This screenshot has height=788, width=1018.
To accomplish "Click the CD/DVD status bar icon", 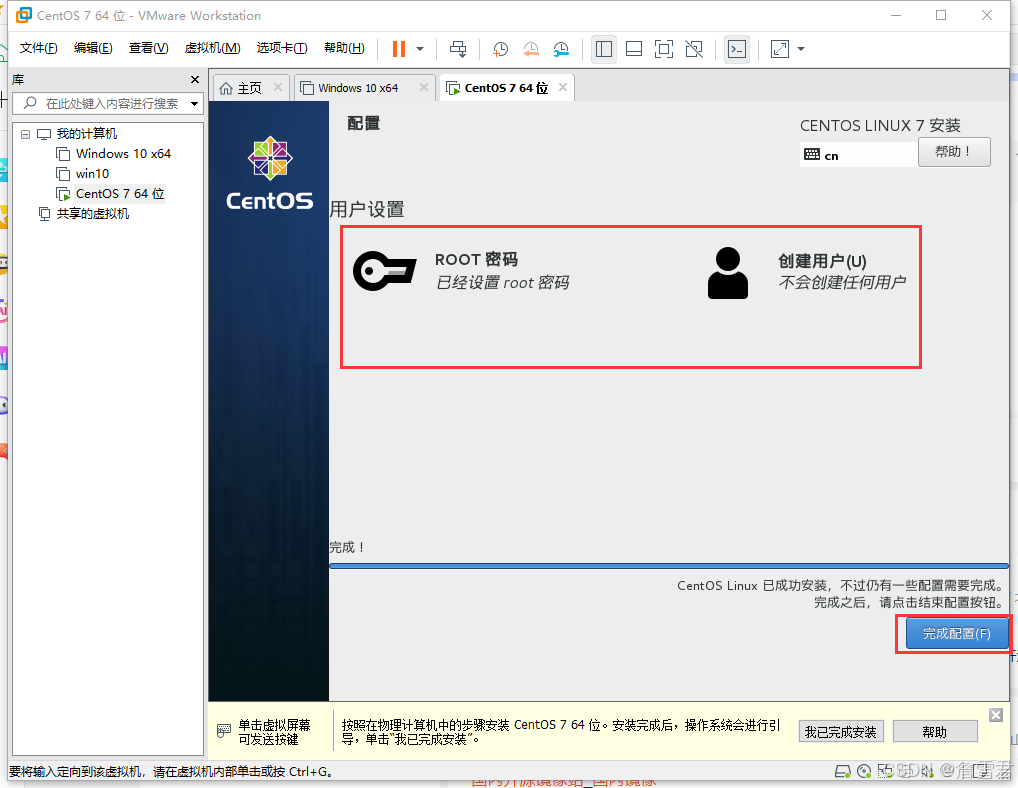I will pyautogui.click(x=864, y=771).
